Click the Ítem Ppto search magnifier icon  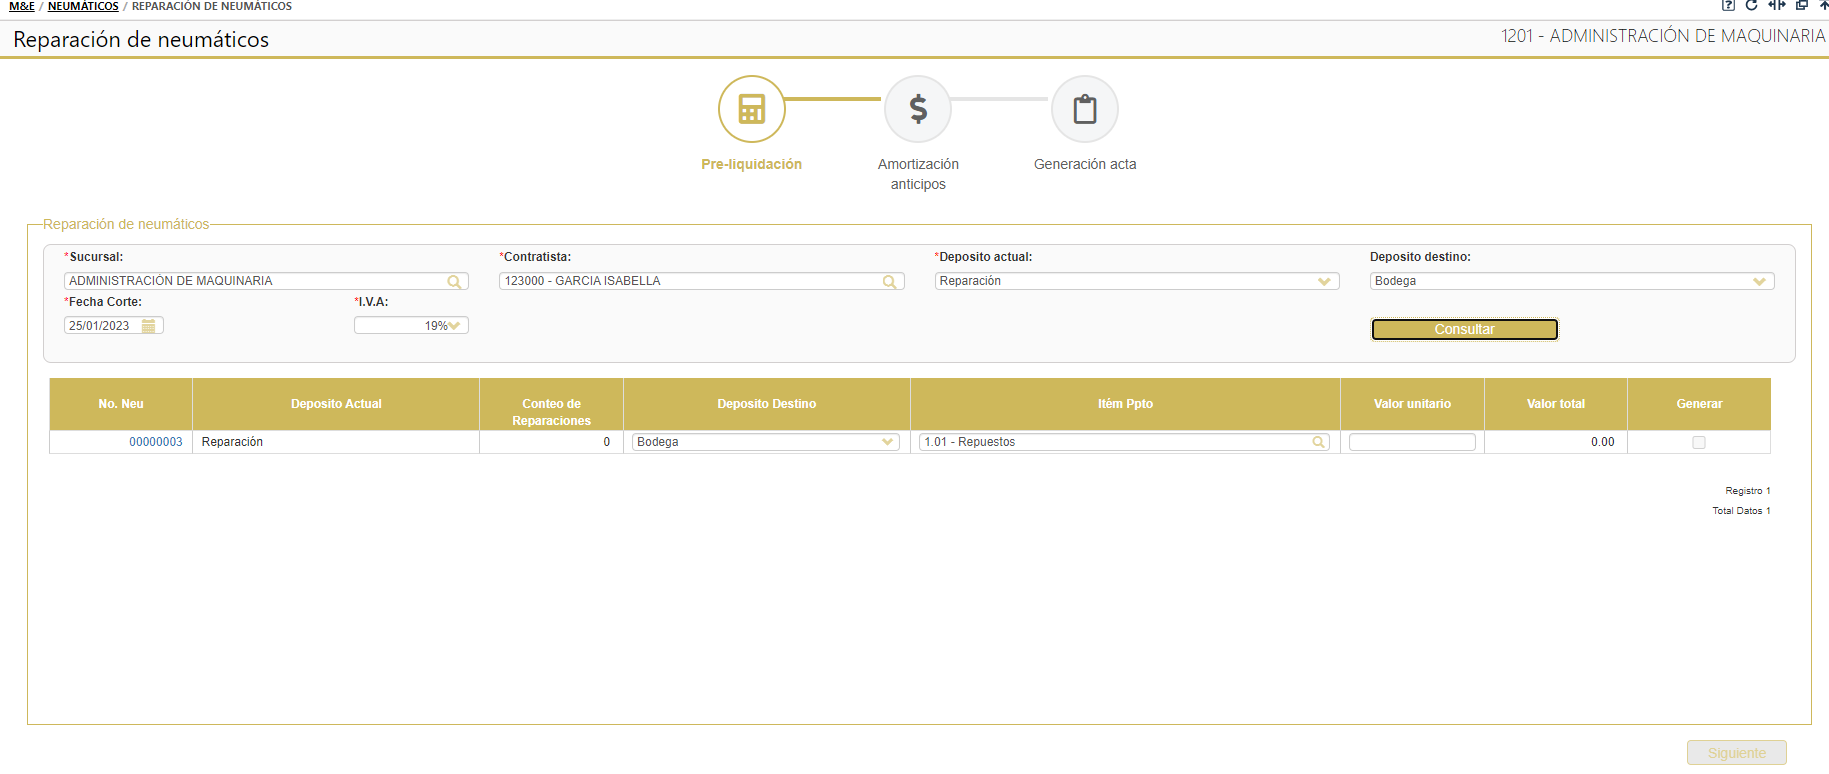[1319, 442]
